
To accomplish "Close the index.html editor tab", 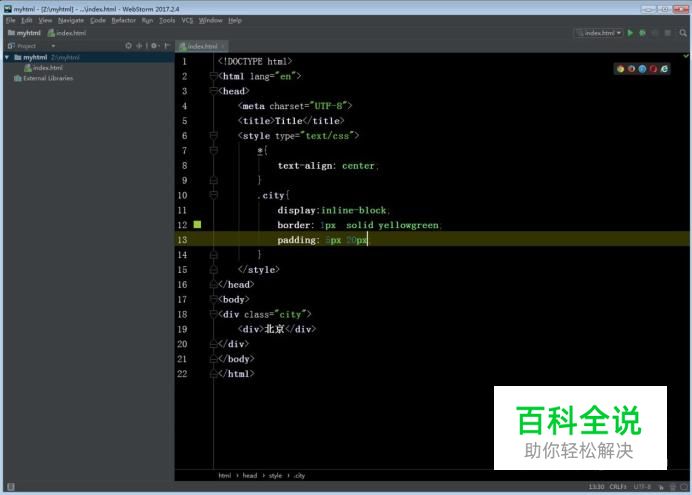I will pos(223,46).
